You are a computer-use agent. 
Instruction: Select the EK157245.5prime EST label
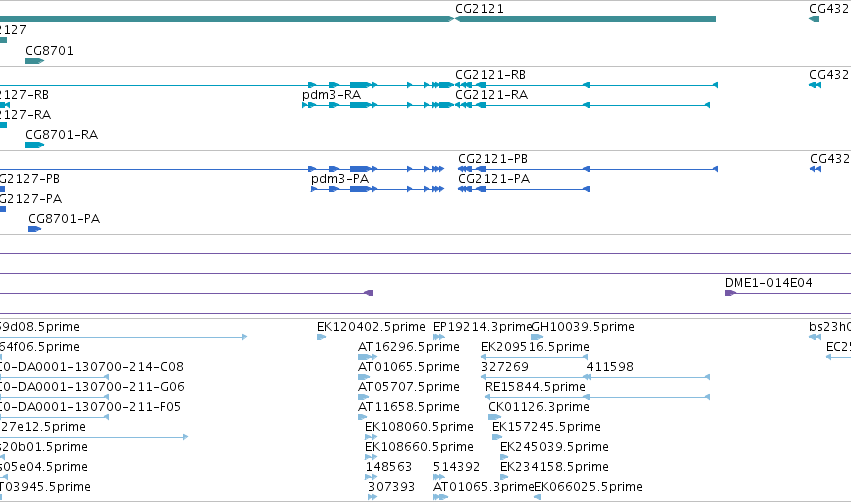(x=546, y=427)
